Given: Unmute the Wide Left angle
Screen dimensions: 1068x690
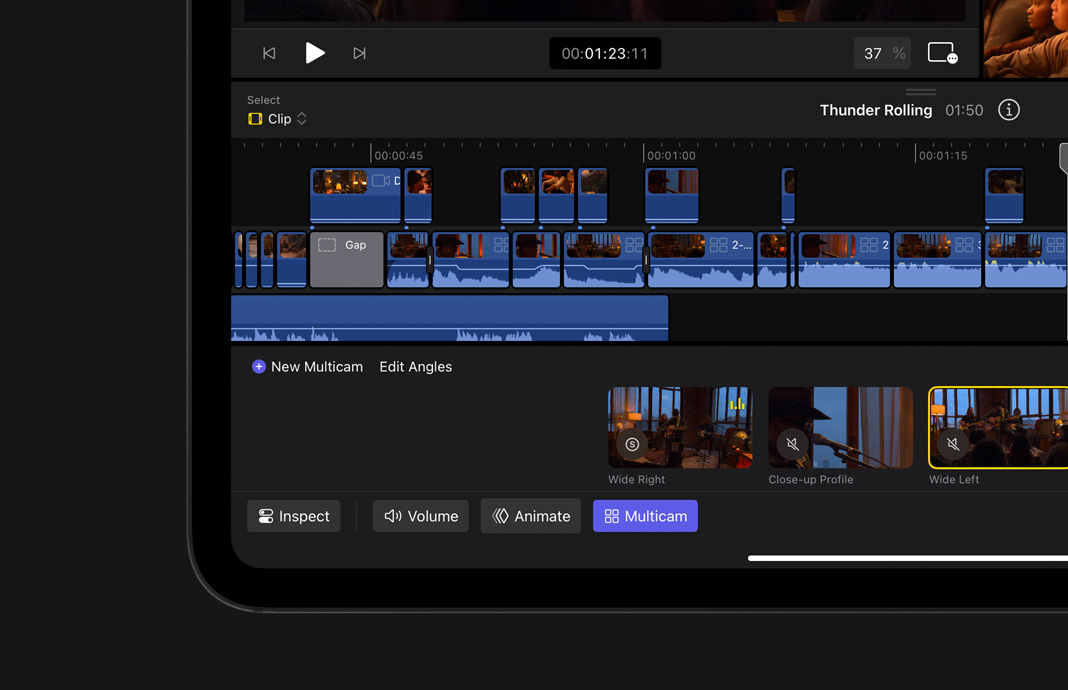Looking at the screenshot, I should click(952, 444).
